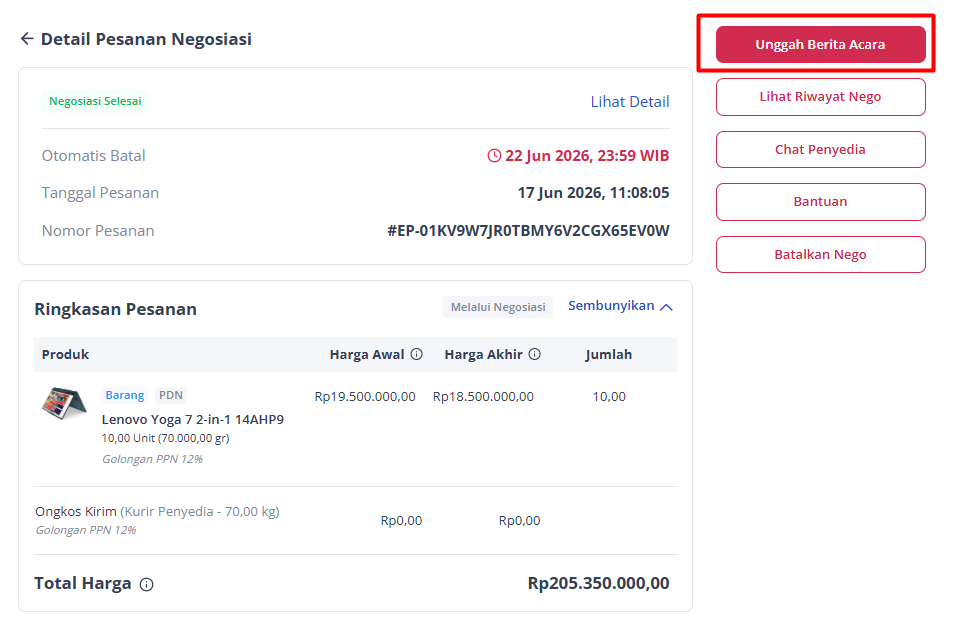Click the Negosiasi Selesai status badge
This screenshot has width=962, height=622.
pyautogui.click(x=95, y=101)
